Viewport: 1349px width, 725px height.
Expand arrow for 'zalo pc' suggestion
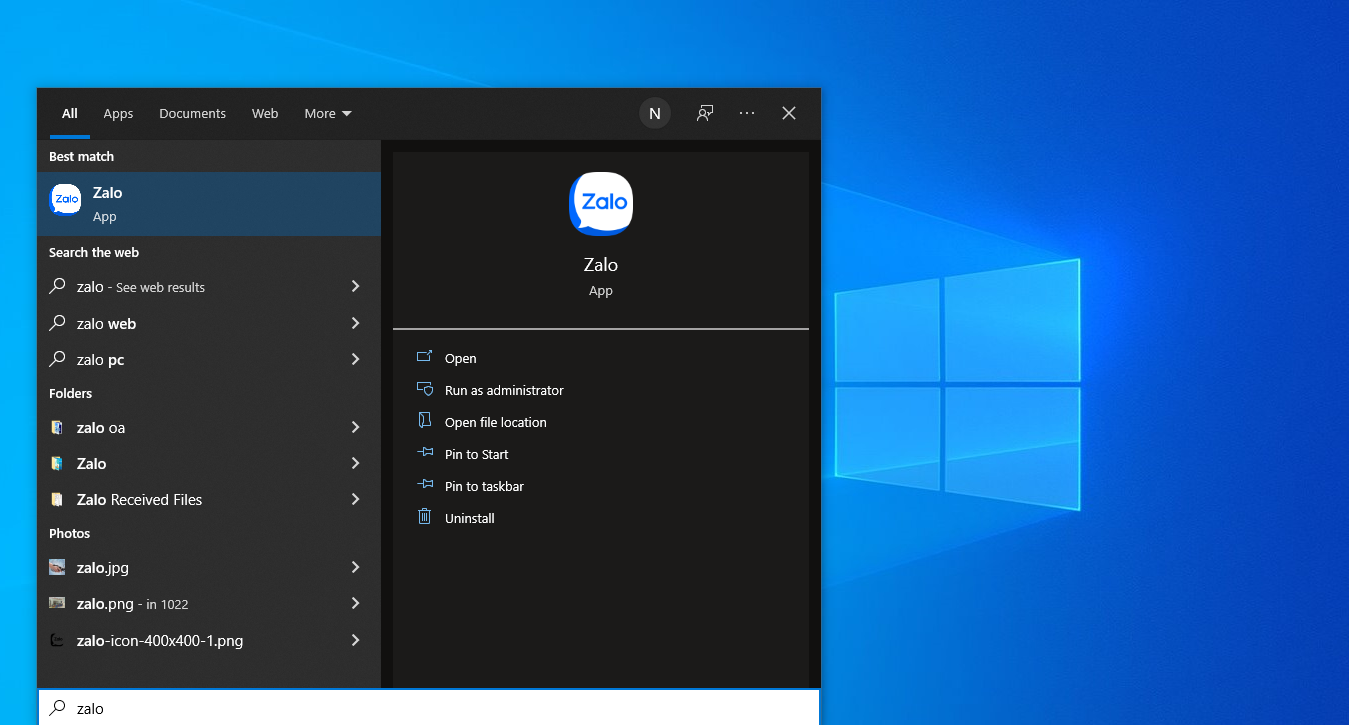coord(355,359)
